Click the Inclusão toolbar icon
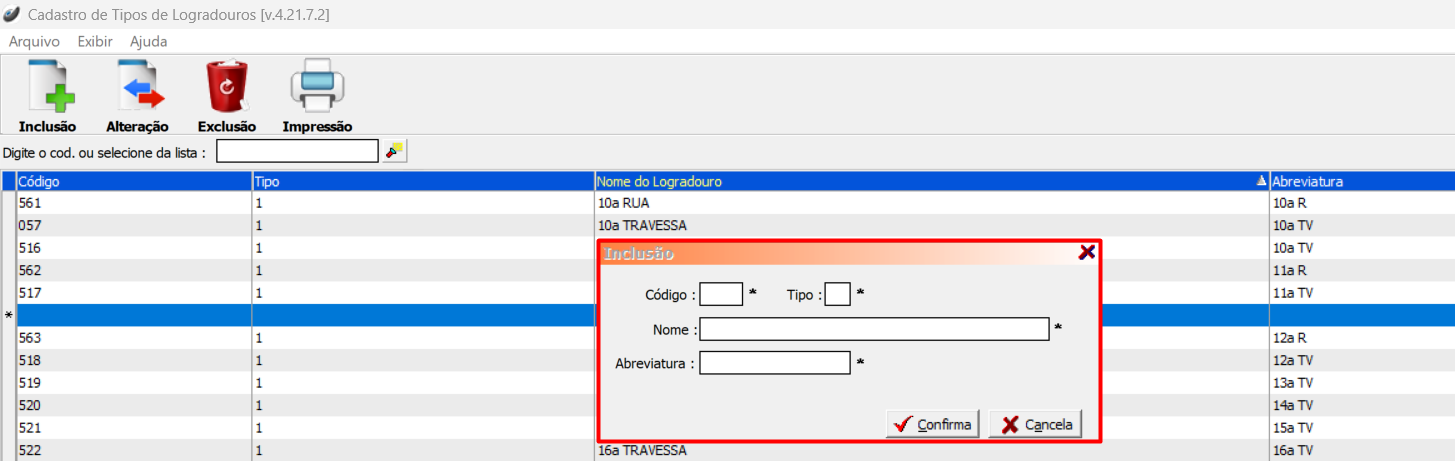The height and width of the screenshot is (461, 1455). (48, 88)
